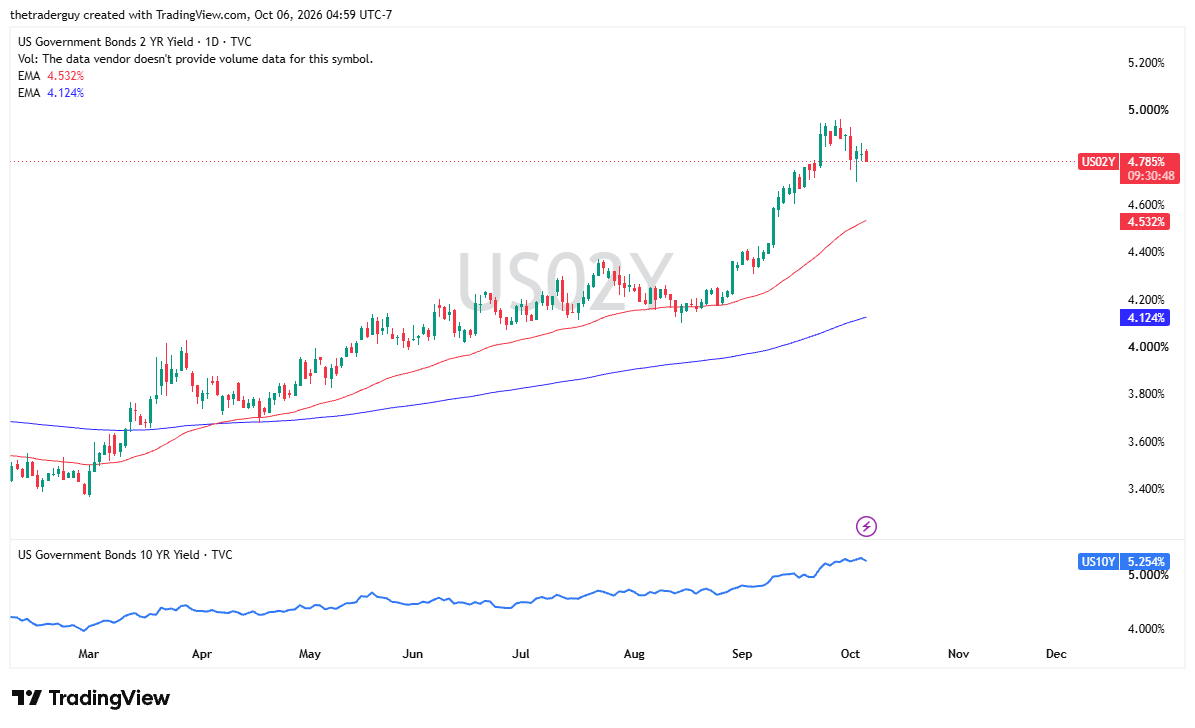This screenshot has height=728, width=1195.
Task: Click the Mar label on the time axis
Action: [88, 654]
